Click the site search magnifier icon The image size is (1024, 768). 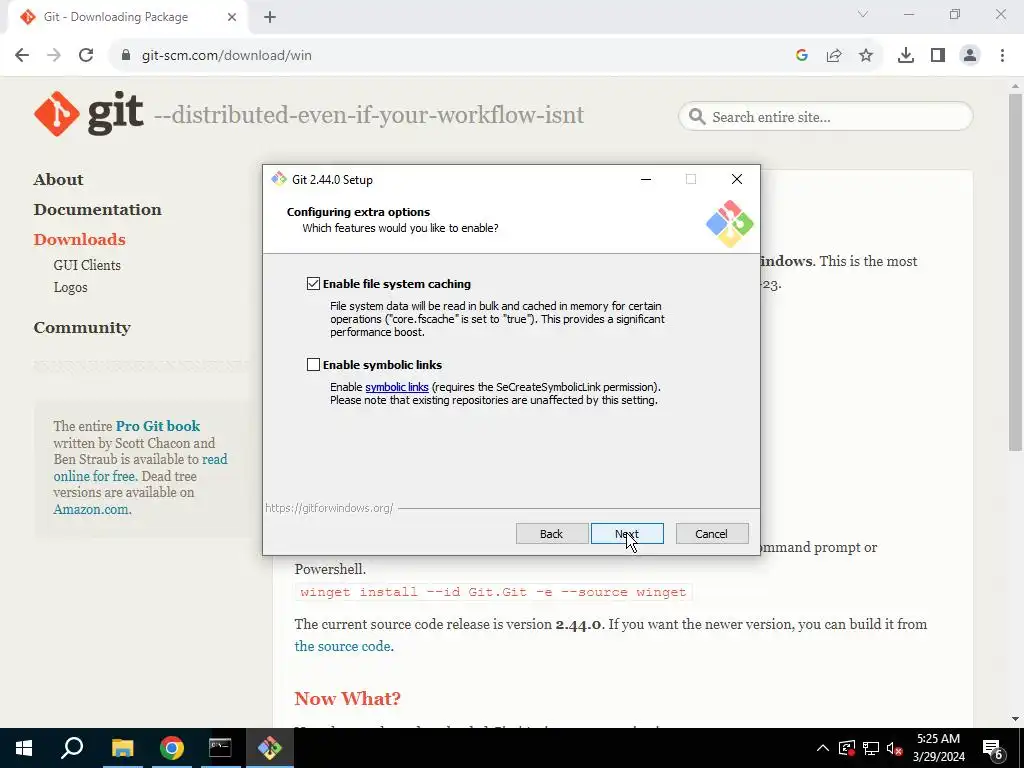pos(697,117)
